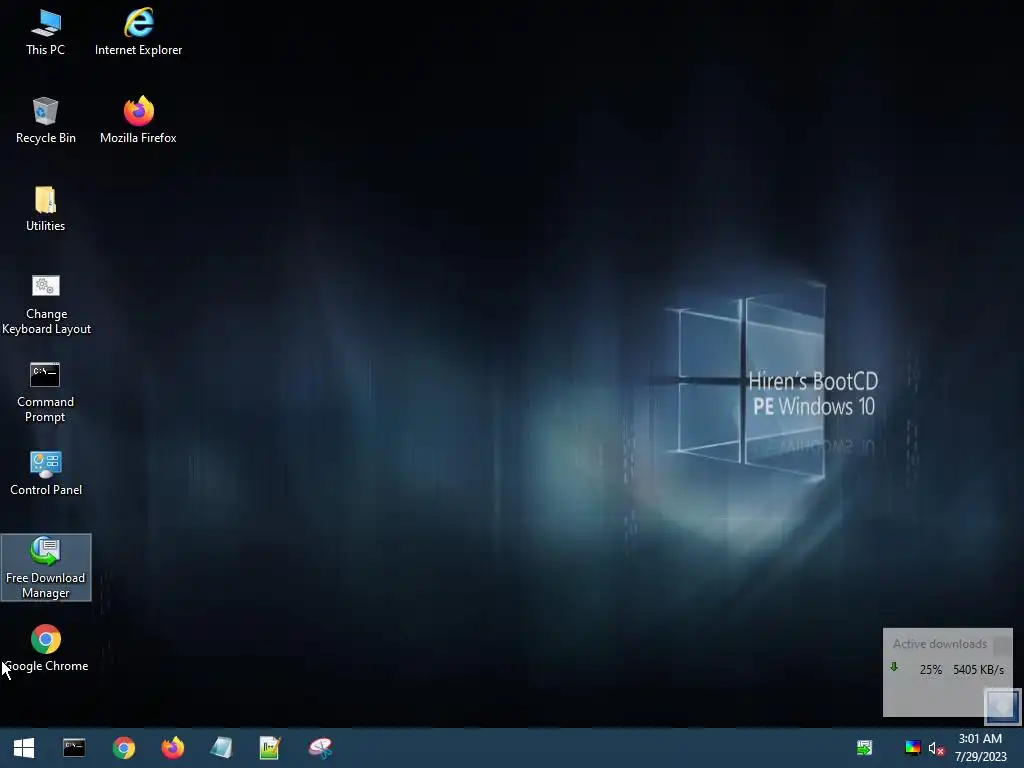Open This PC desktop icon
The image size is (1024, 768).
tap(46, 32)
